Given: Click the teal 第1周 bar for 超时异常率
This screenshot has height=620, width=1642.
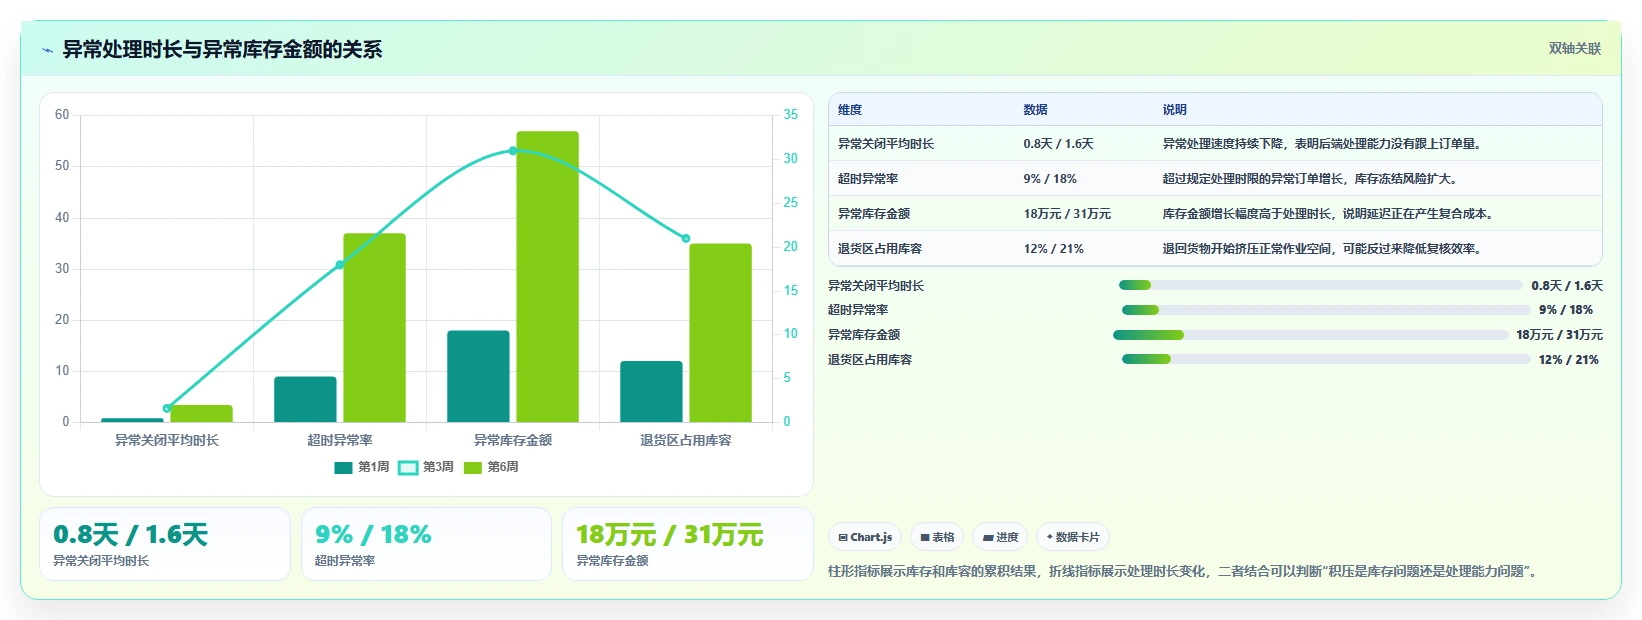Looking at the screenshot, I should click(x=305, y=399).
